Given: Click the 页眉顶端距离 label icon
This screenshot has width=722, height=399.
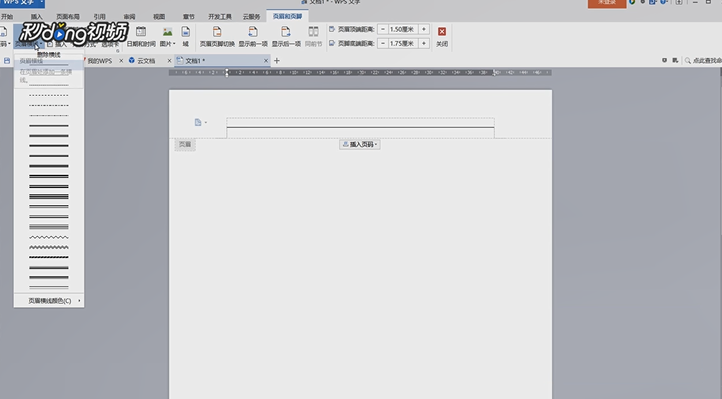Looking at the screenshot, I should click(332, 29).
